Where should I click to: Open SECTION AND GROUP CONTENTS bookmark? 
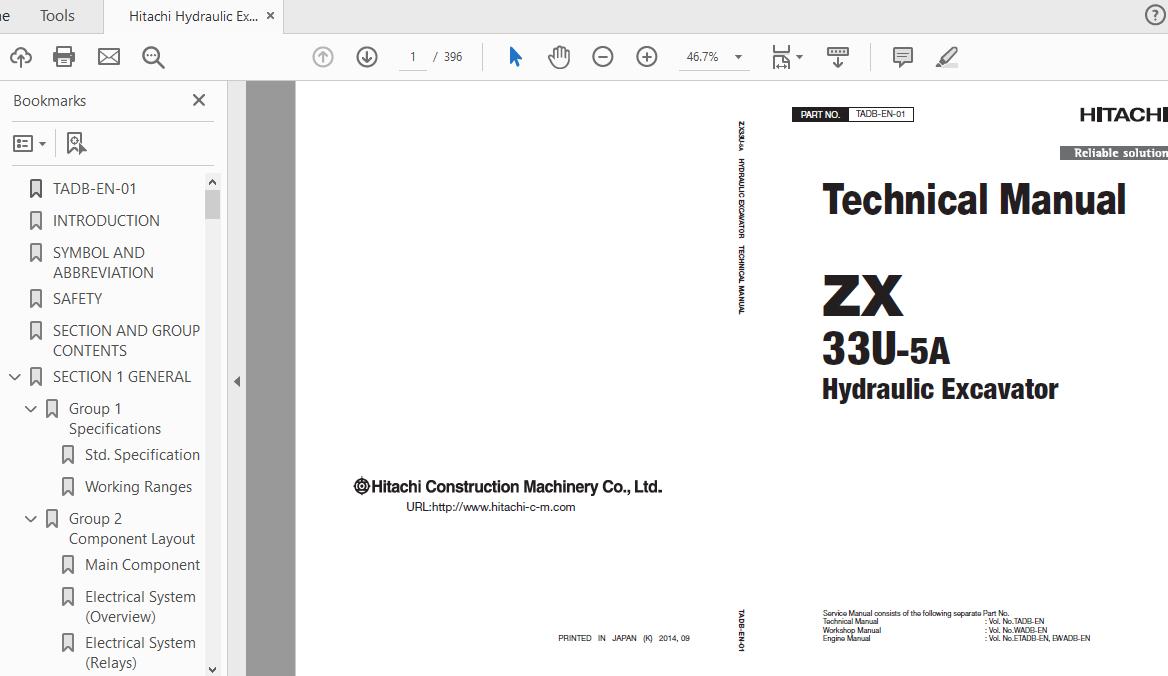(x=127, y=340)
